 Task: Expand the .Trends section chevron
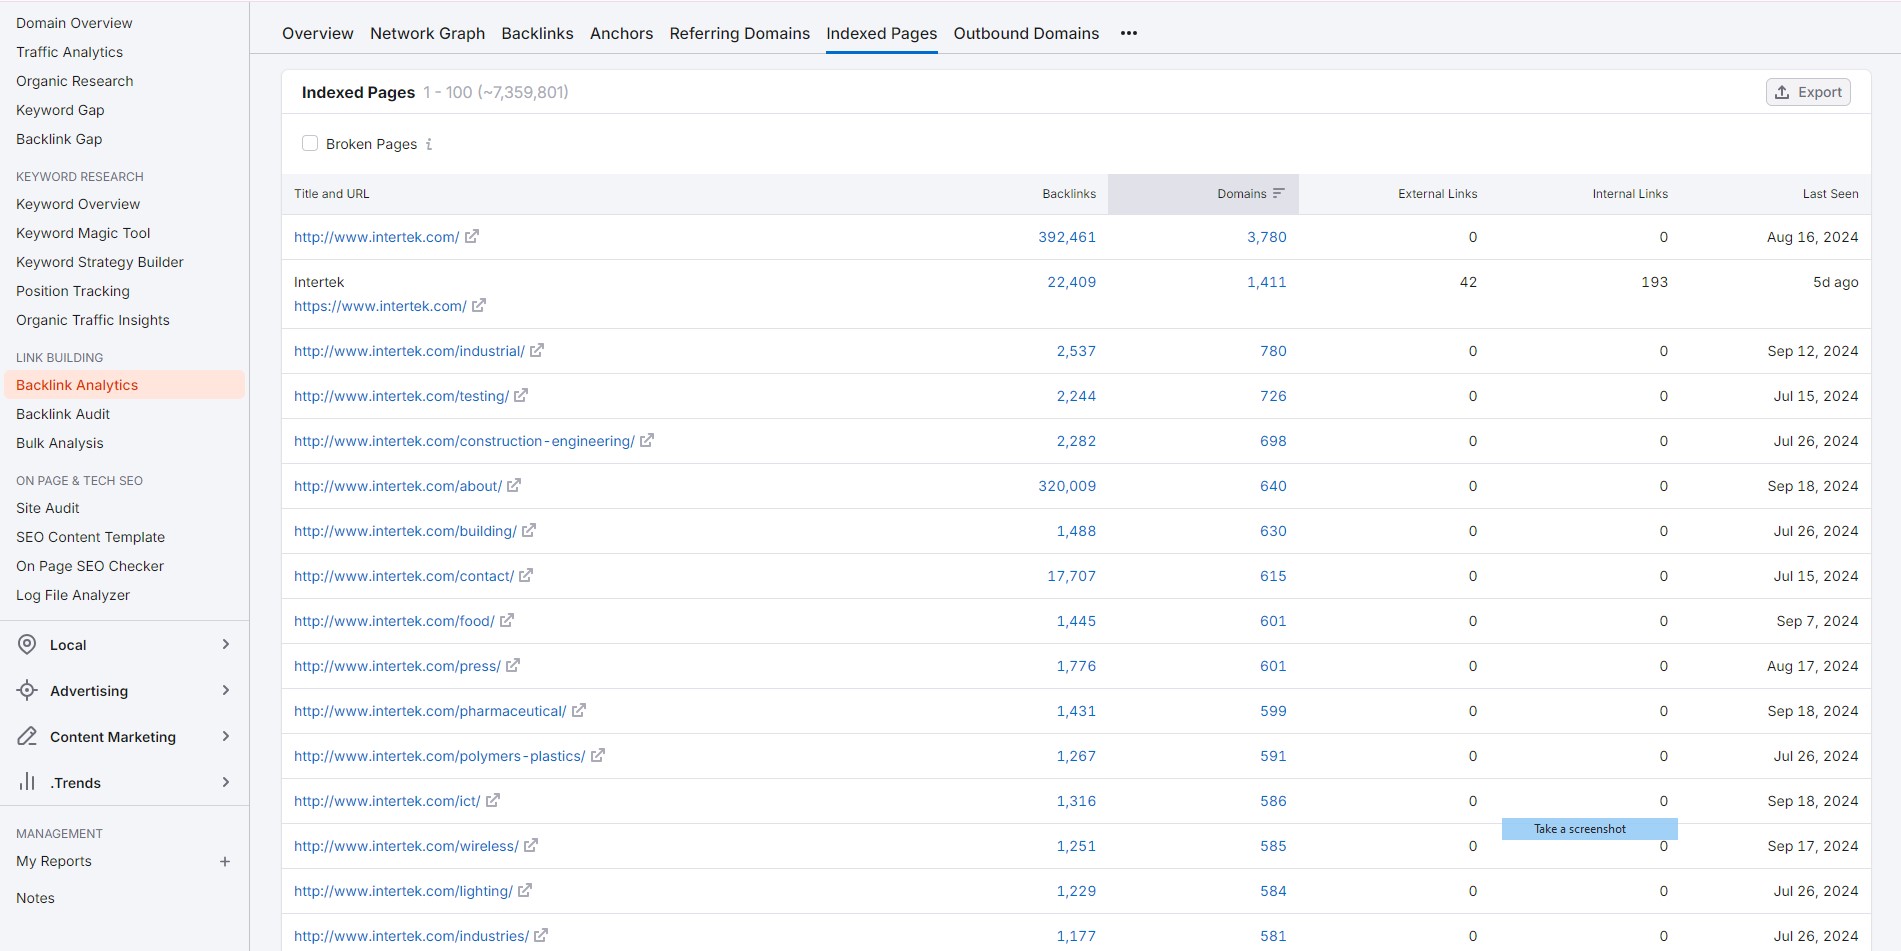coord(226,782)
